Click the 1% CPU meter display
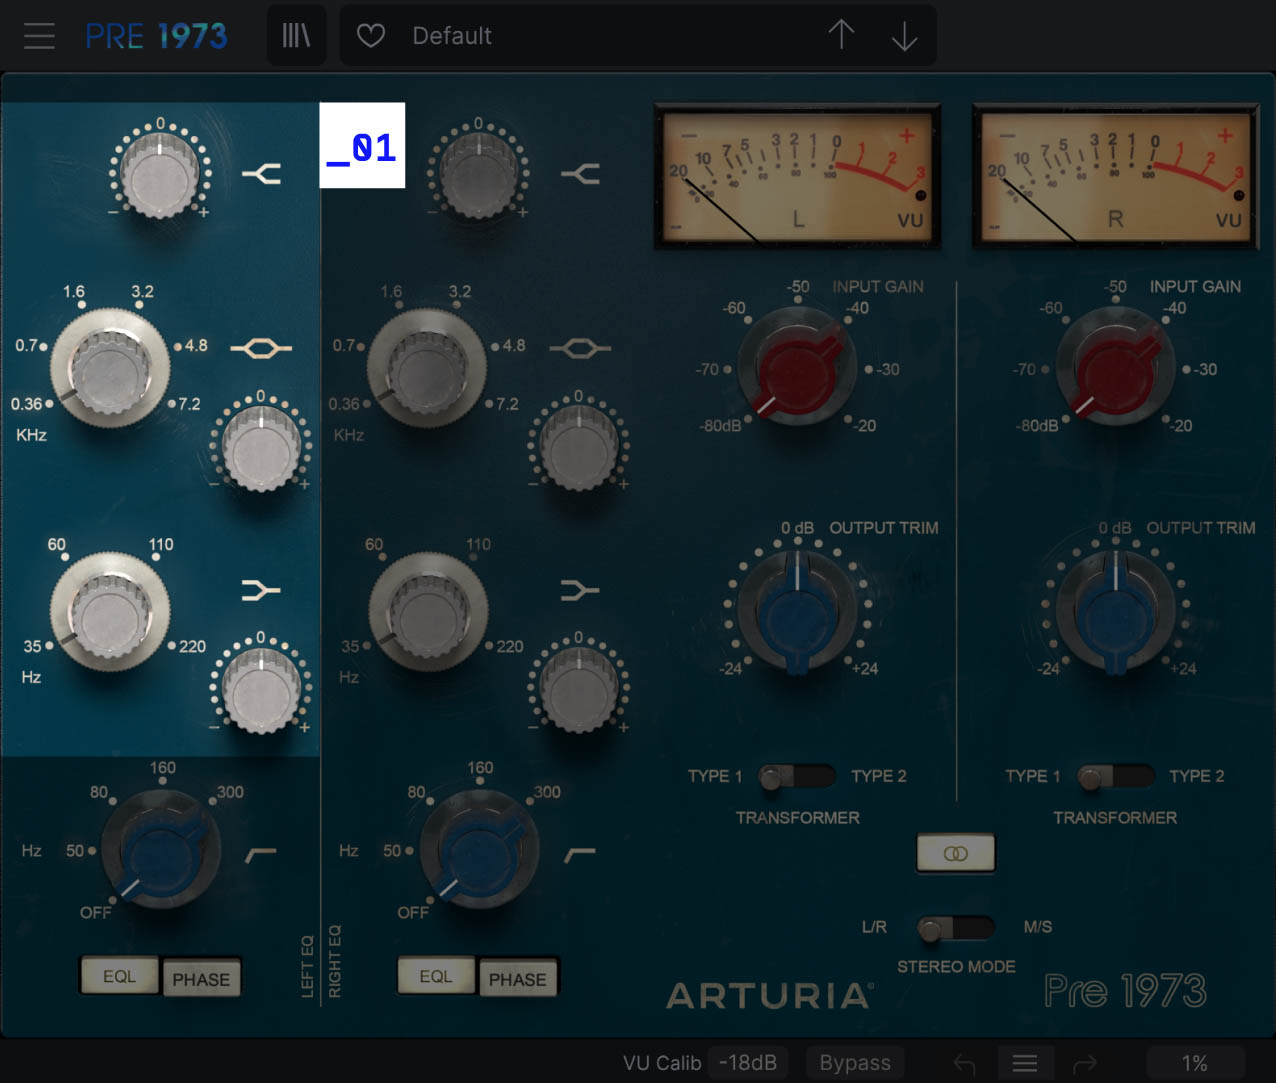The height and width of the screenshot is (1083, 1276). (x=1194, y=1063)
